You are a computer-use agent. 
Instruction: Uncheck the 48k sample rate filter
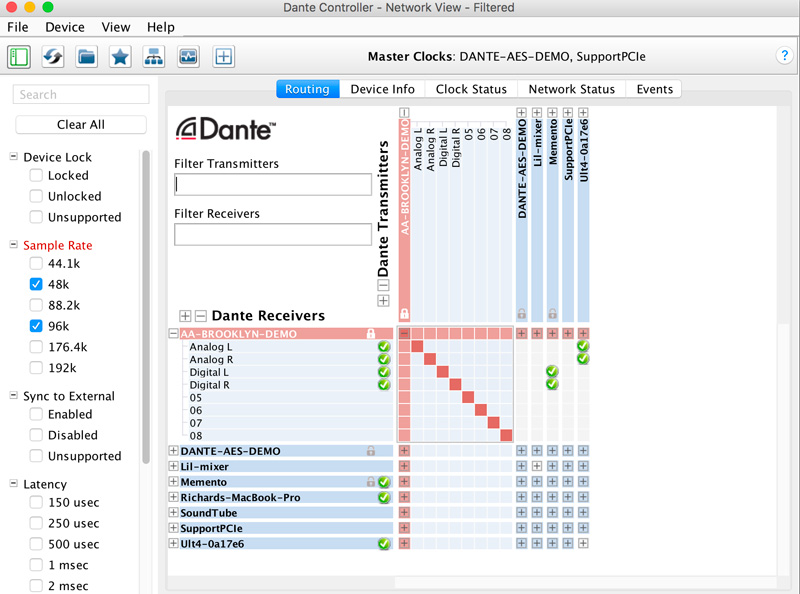point(36,284)
